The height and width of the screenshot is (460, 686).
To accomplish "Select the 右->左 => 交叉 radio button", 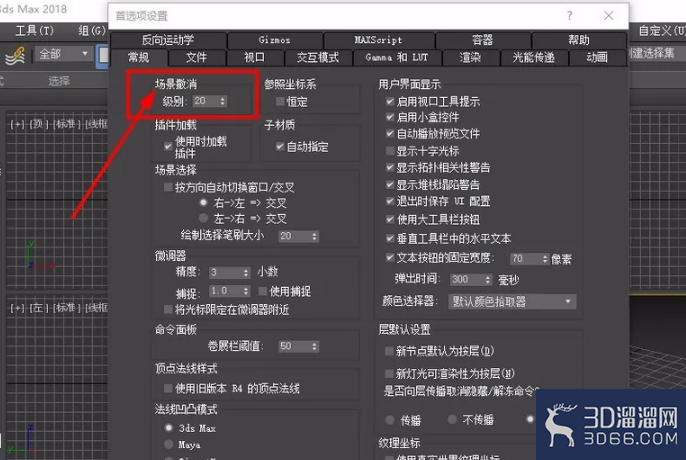I will (203, 203).
